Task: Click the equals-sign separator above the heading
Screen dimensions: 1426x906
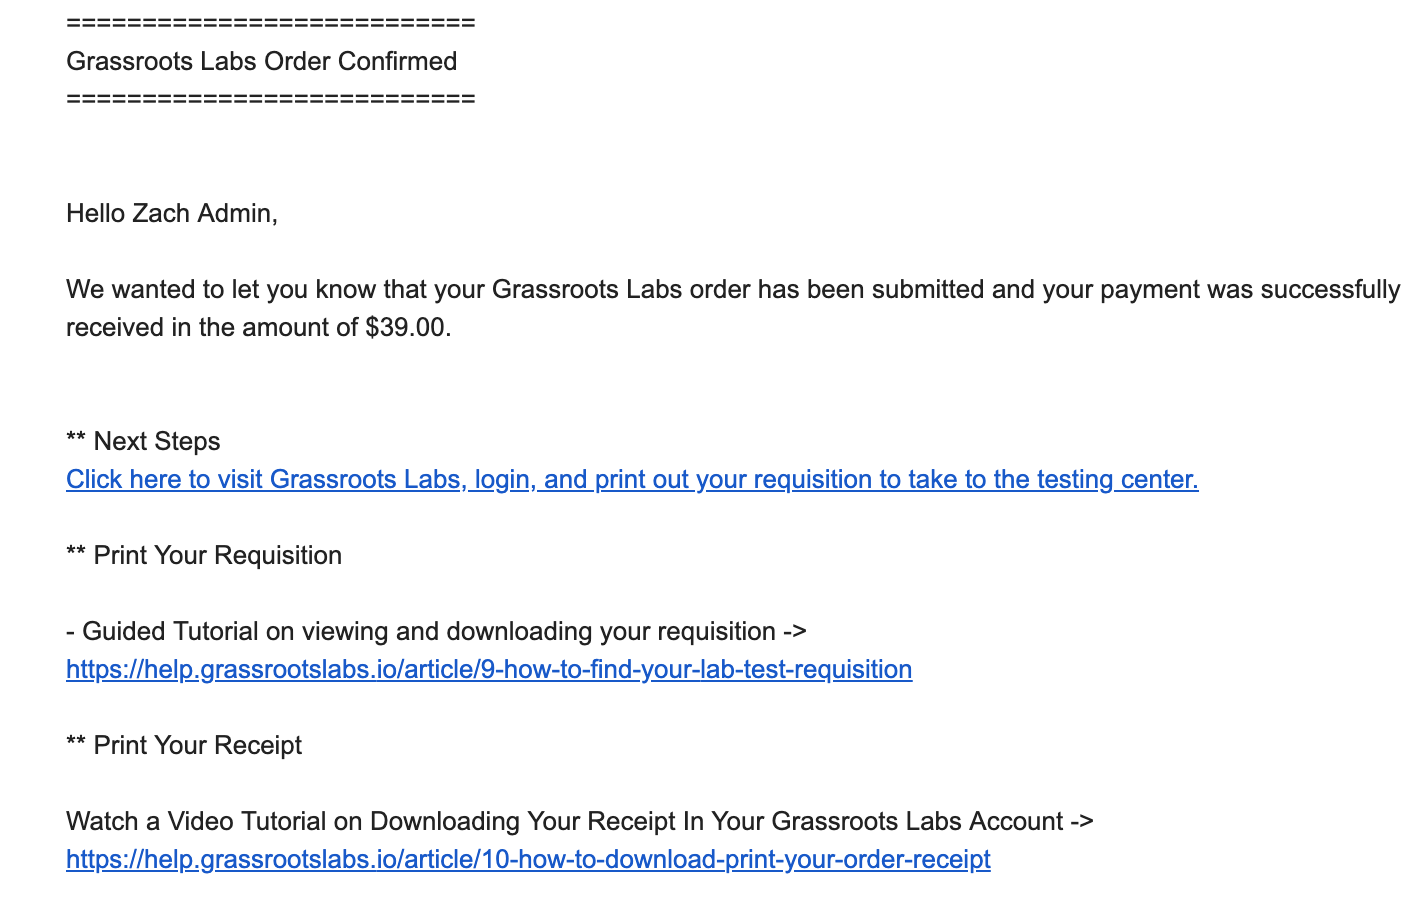Action: 271,22
